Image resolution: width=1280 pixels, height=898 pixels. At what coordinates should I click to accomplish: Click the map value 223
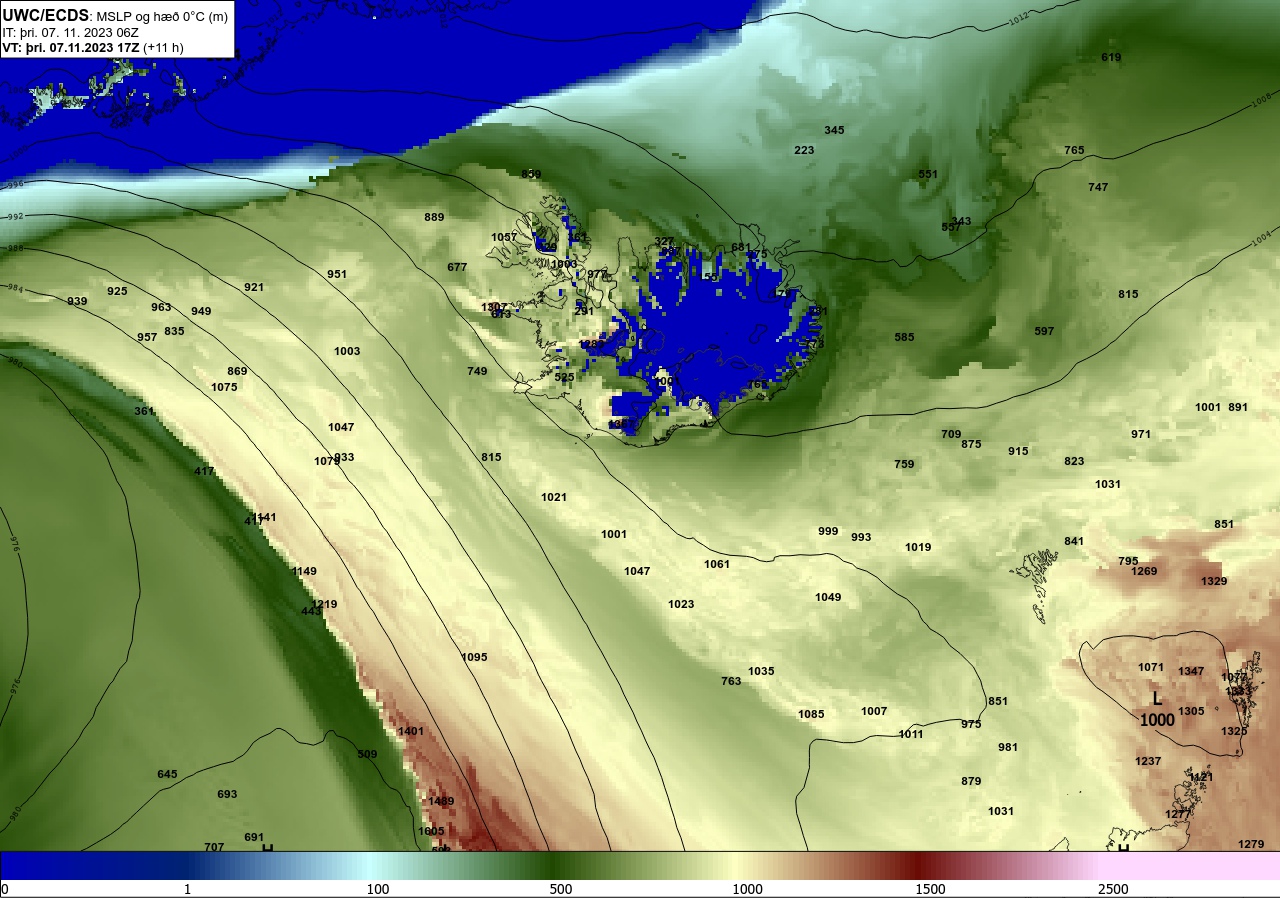point(804,150)
